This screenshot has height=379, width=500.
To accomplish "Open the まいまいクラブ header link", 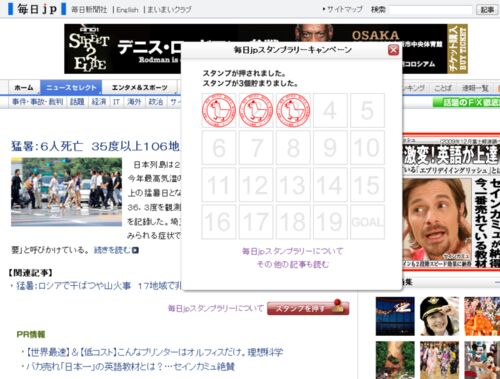I will (x=169, y=10).
